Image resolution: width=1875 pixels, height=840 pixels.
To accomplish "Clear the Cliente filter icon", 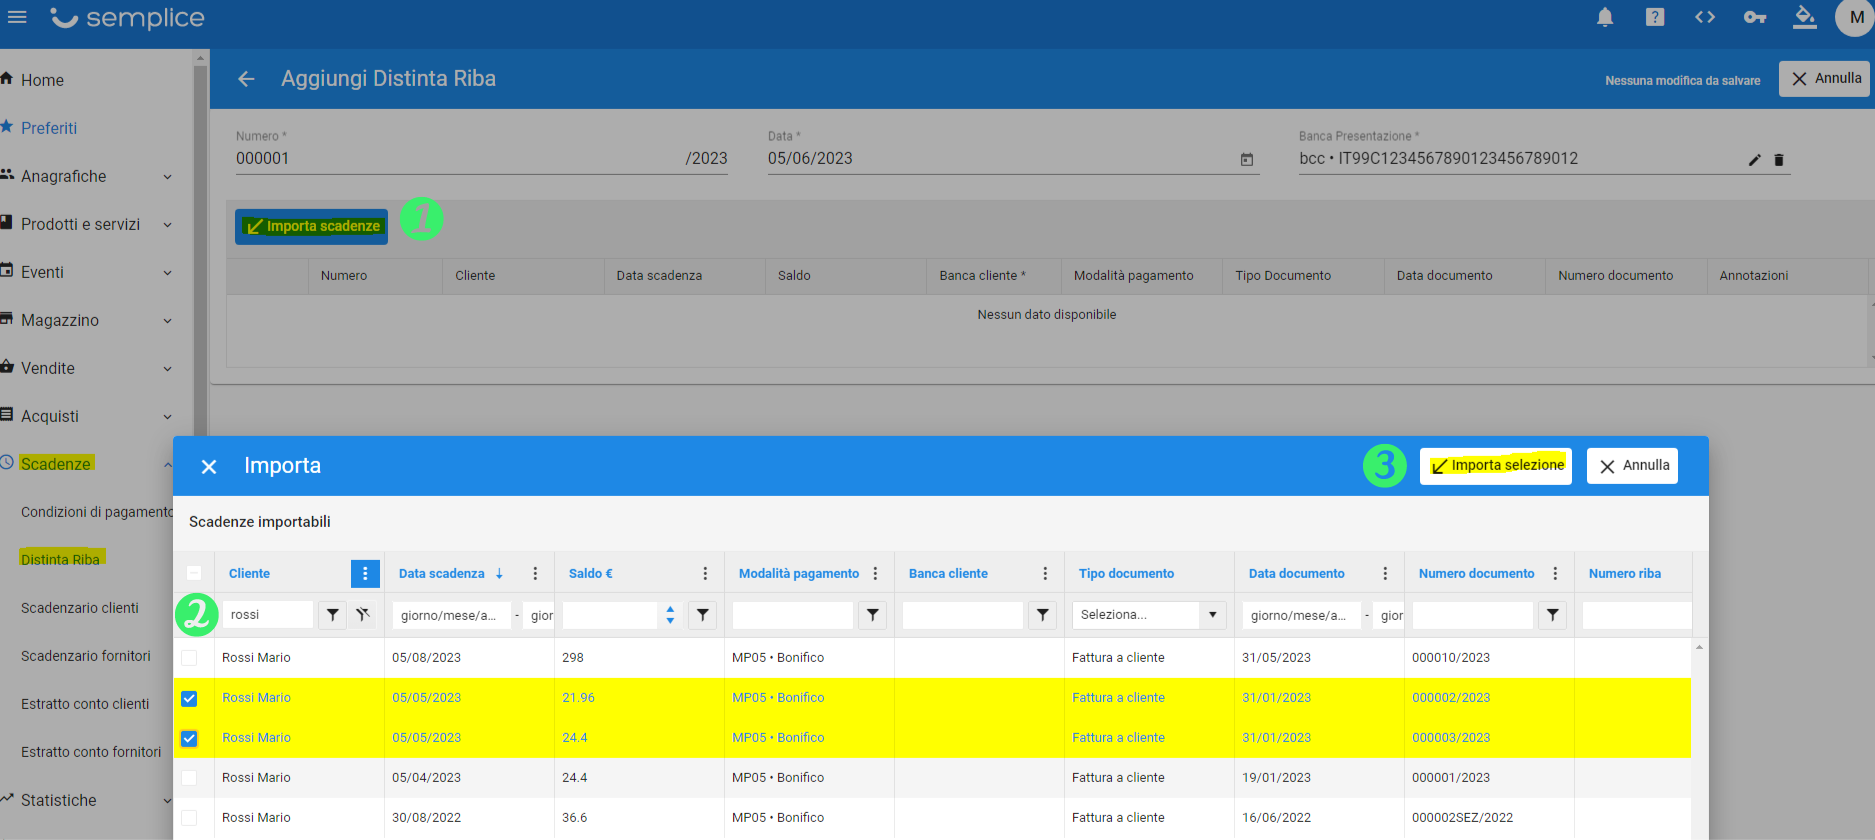I will (x=363, y=615).
